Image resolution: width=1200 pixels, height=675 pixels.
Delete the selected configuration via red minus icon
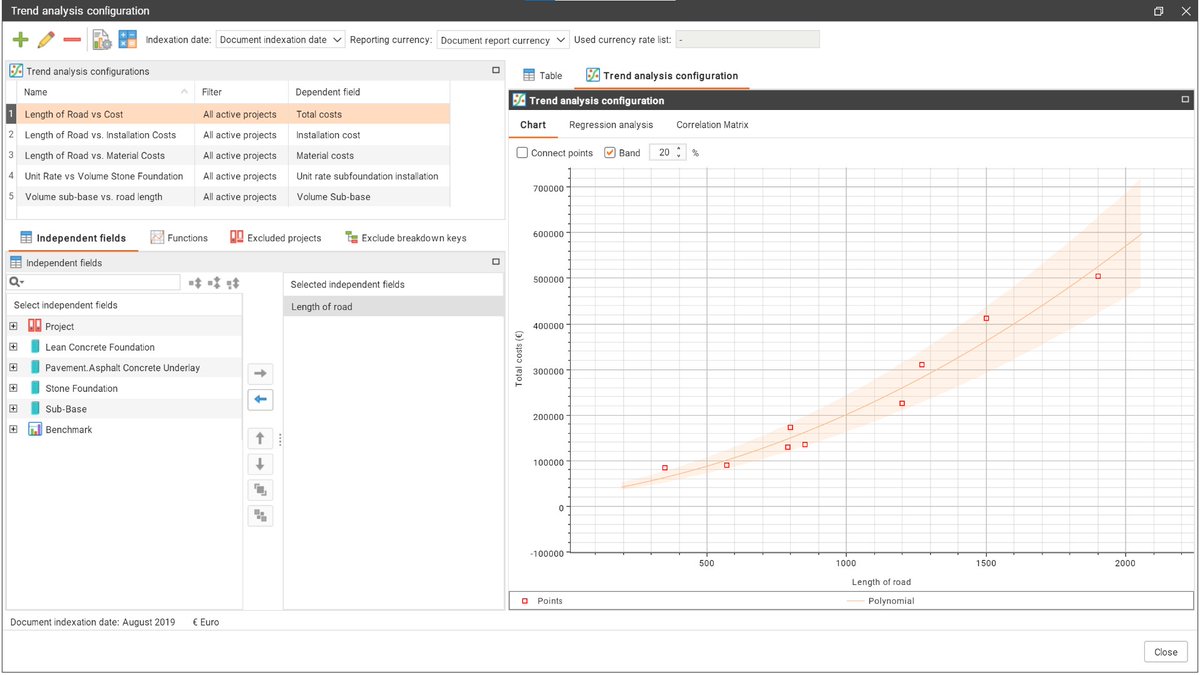[70, 38]
